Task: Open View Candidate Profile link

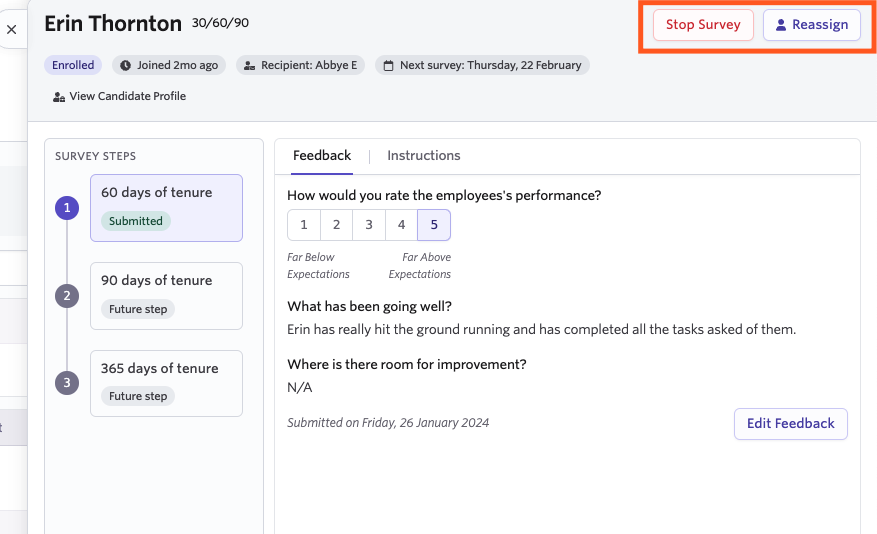Action: pyautogui.click(x=119, y=96)
